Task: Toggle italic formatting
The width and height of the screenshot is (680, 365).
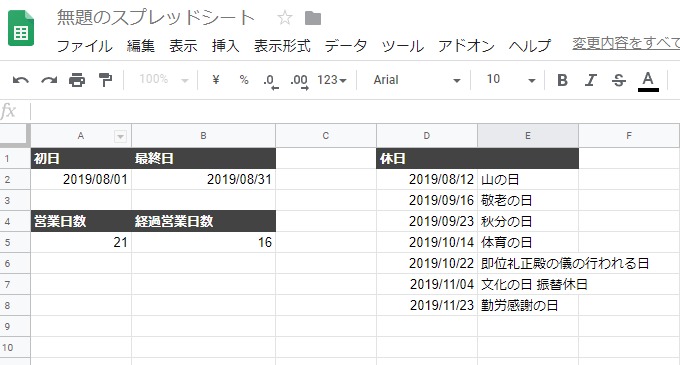Action: coord(591,80)
